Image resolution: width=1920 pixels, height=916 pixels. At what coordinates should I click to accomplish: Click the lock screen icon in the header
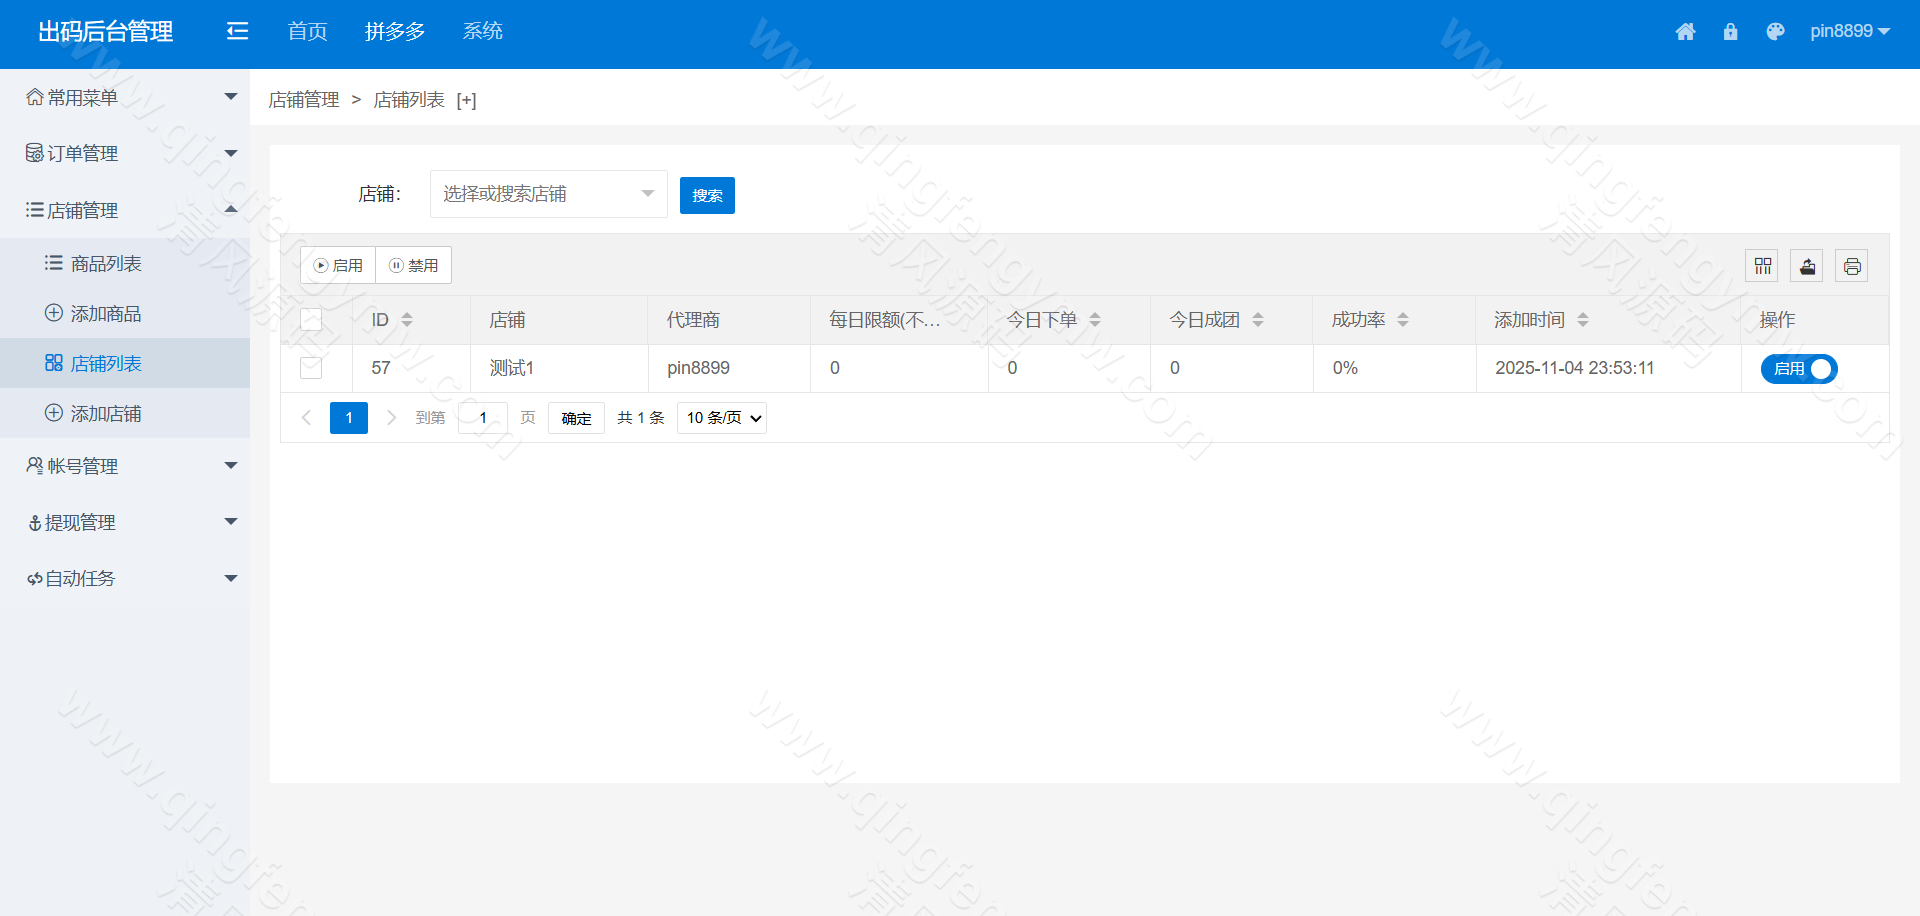pos(1731,31)
